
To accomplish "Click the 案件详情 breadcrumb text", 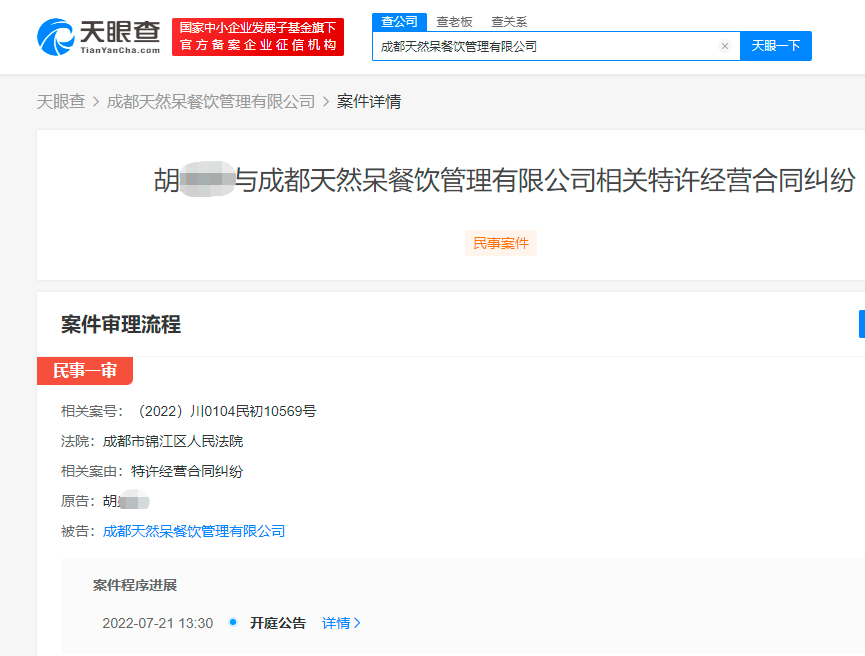I will coord(369,102).
